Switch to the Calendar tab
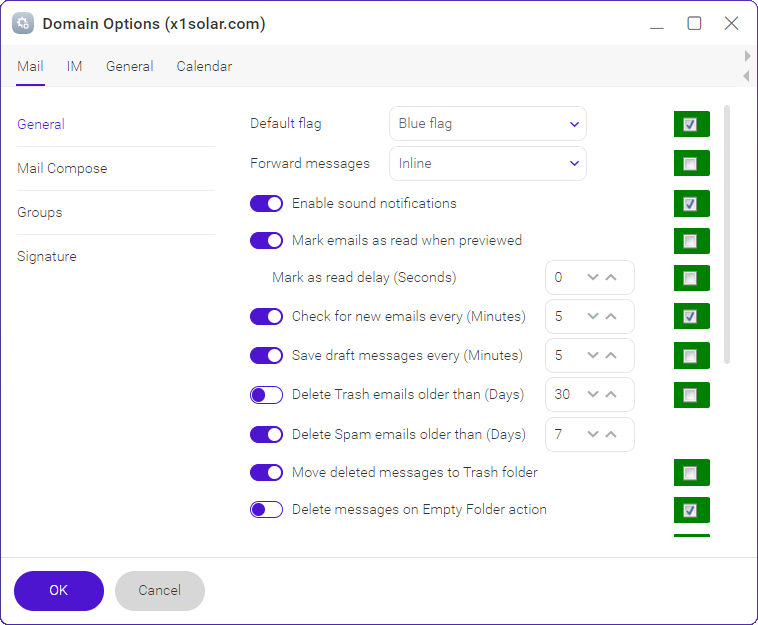 coord(204,66)
